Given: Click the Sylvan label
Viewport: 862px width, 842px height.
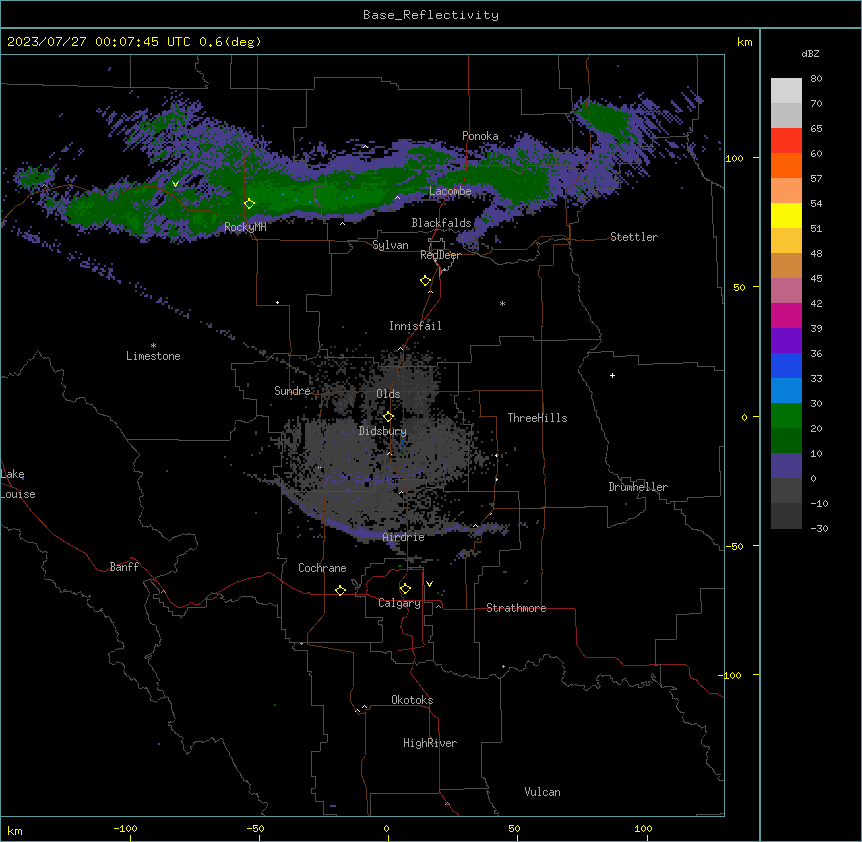Looking at the screenshot, I should click(390, 245).
